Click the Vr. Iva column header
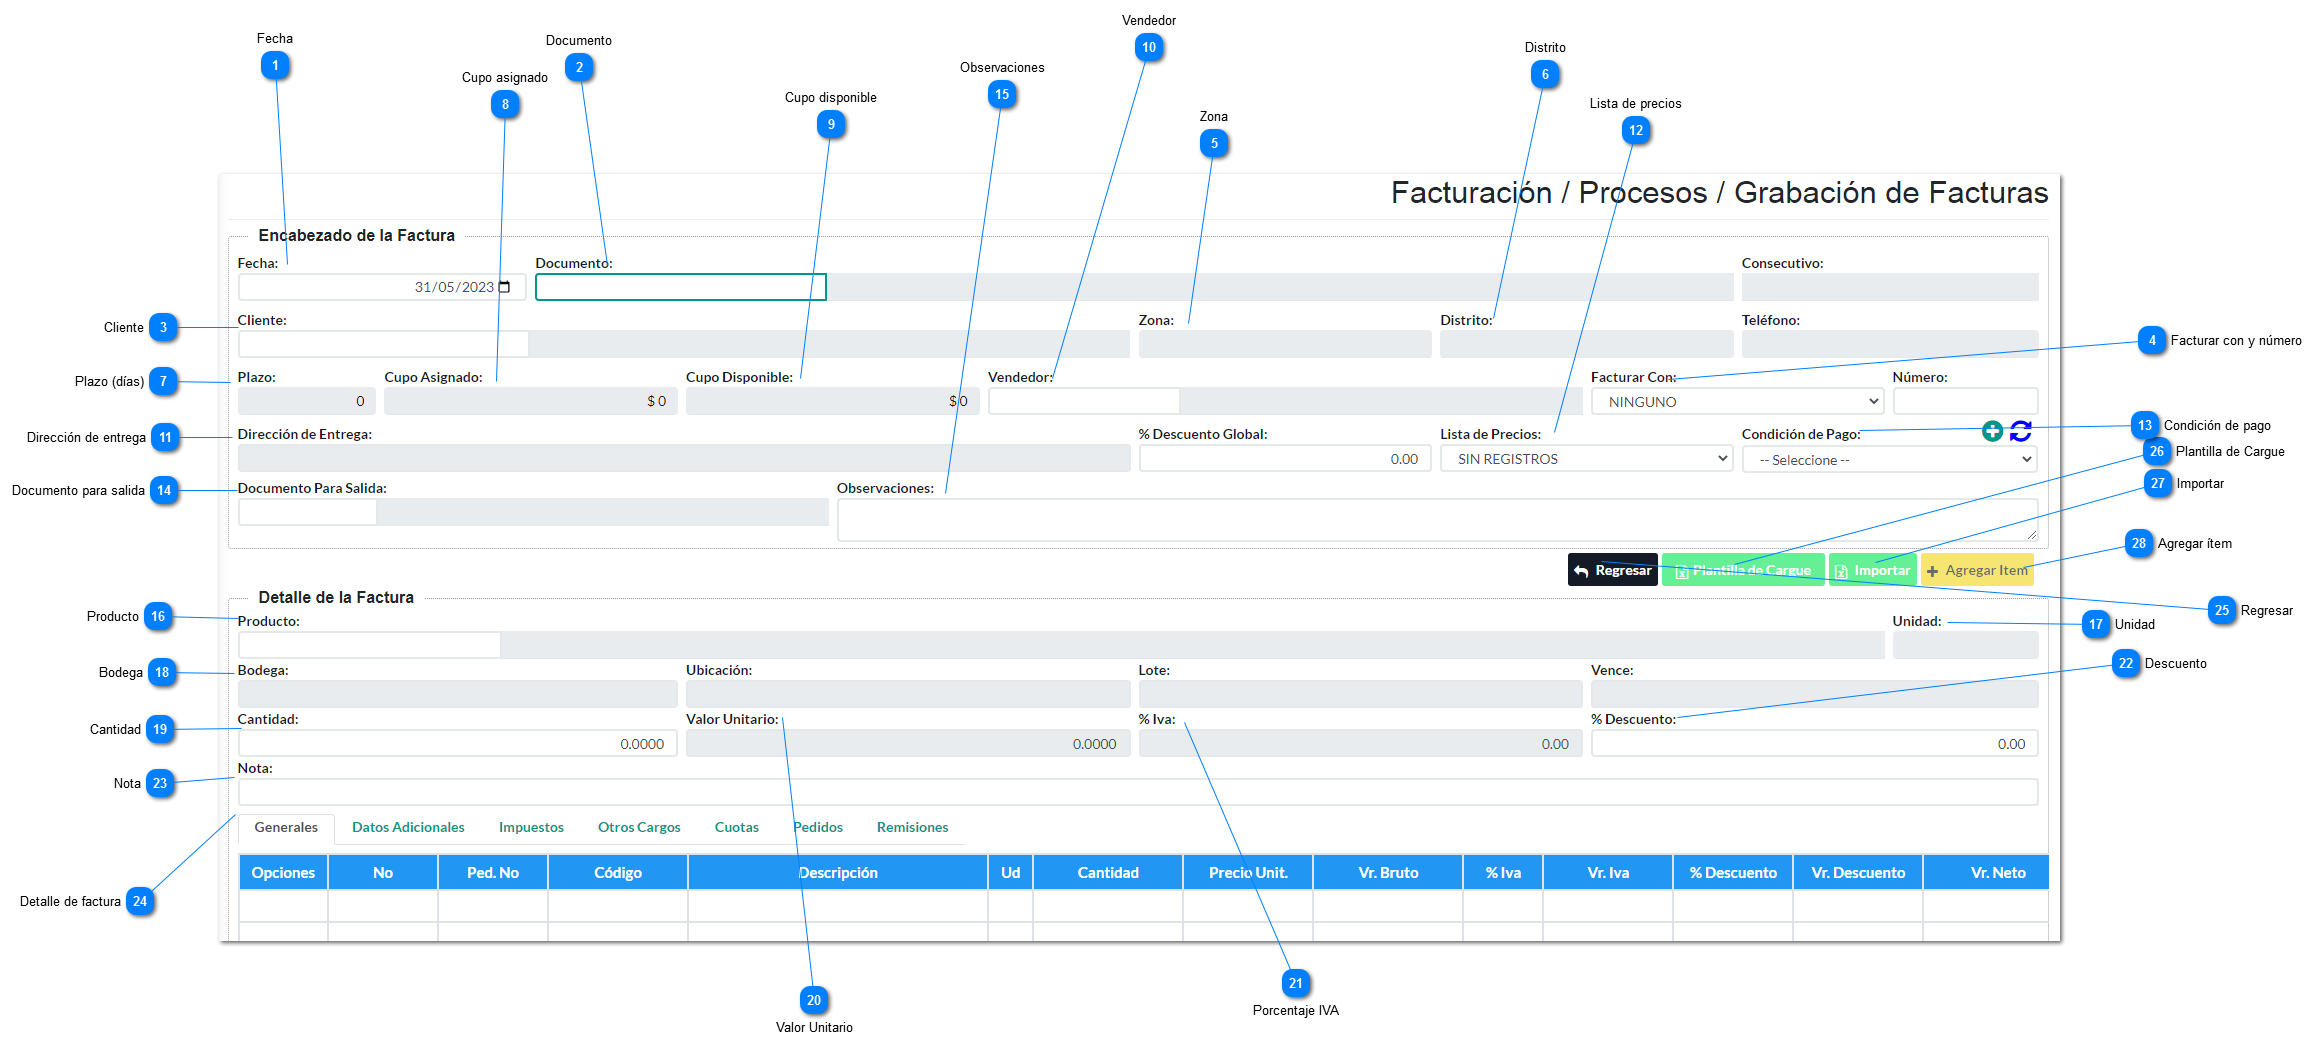Viewport: 2318px width, 1051px height. coord(1608,872)
